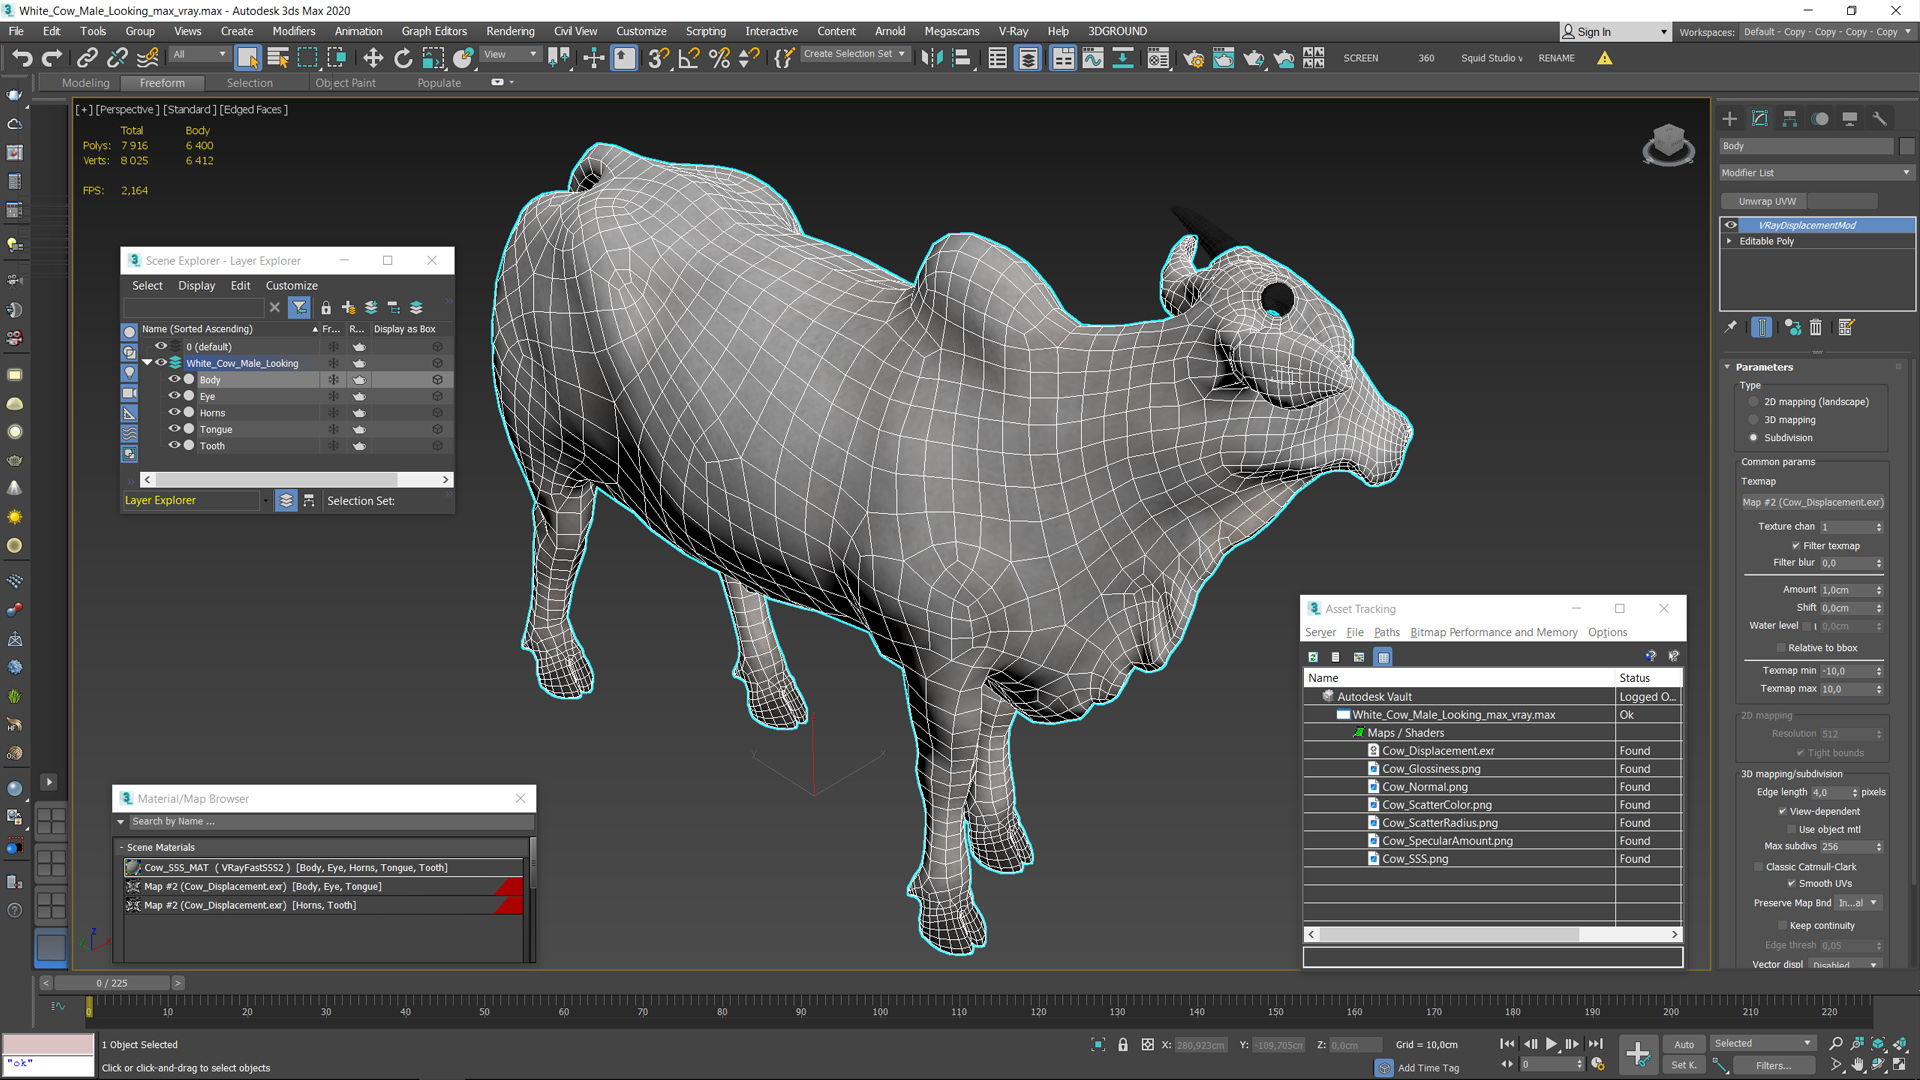This screenshot has height=1080, width=1920.
Task: Open the View reference coordinate dropdown
Action: (x=510, y=55)
